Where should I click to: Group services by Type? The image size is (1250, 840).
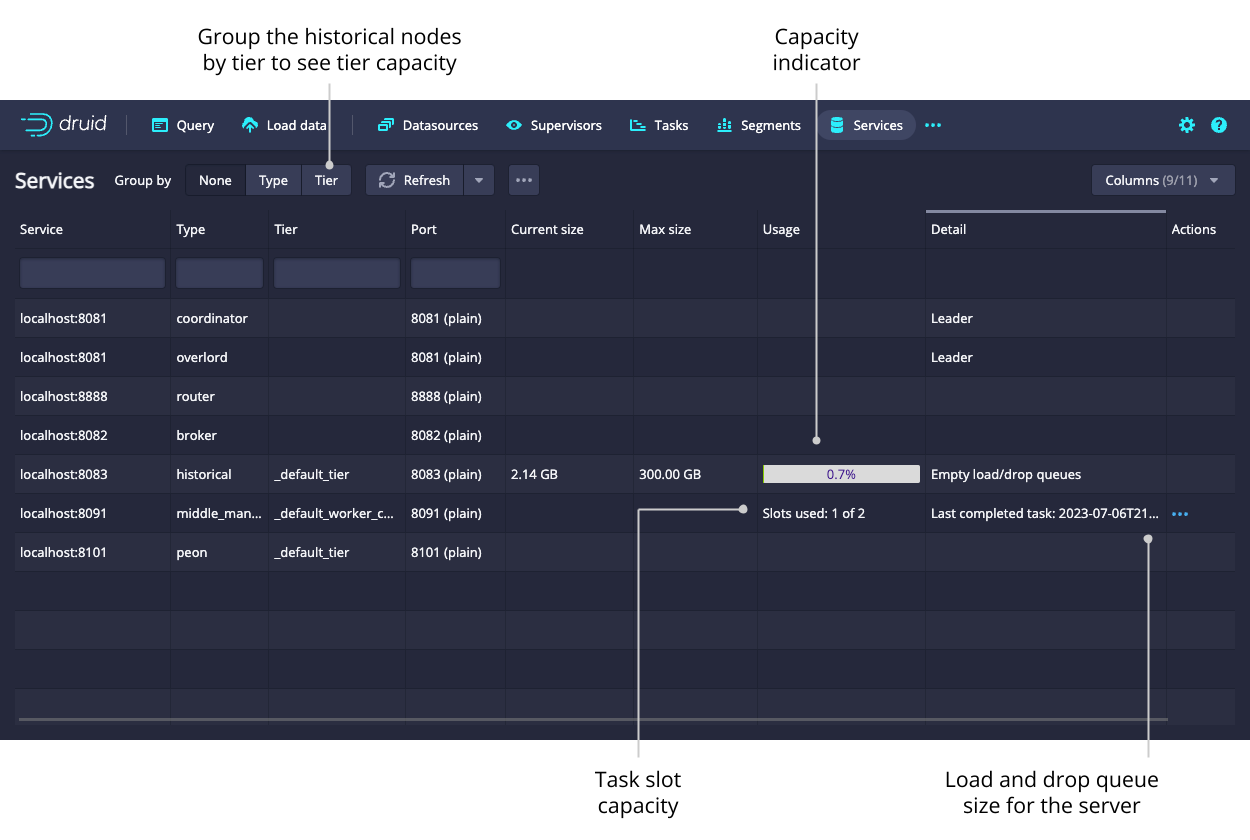[273, 181]
